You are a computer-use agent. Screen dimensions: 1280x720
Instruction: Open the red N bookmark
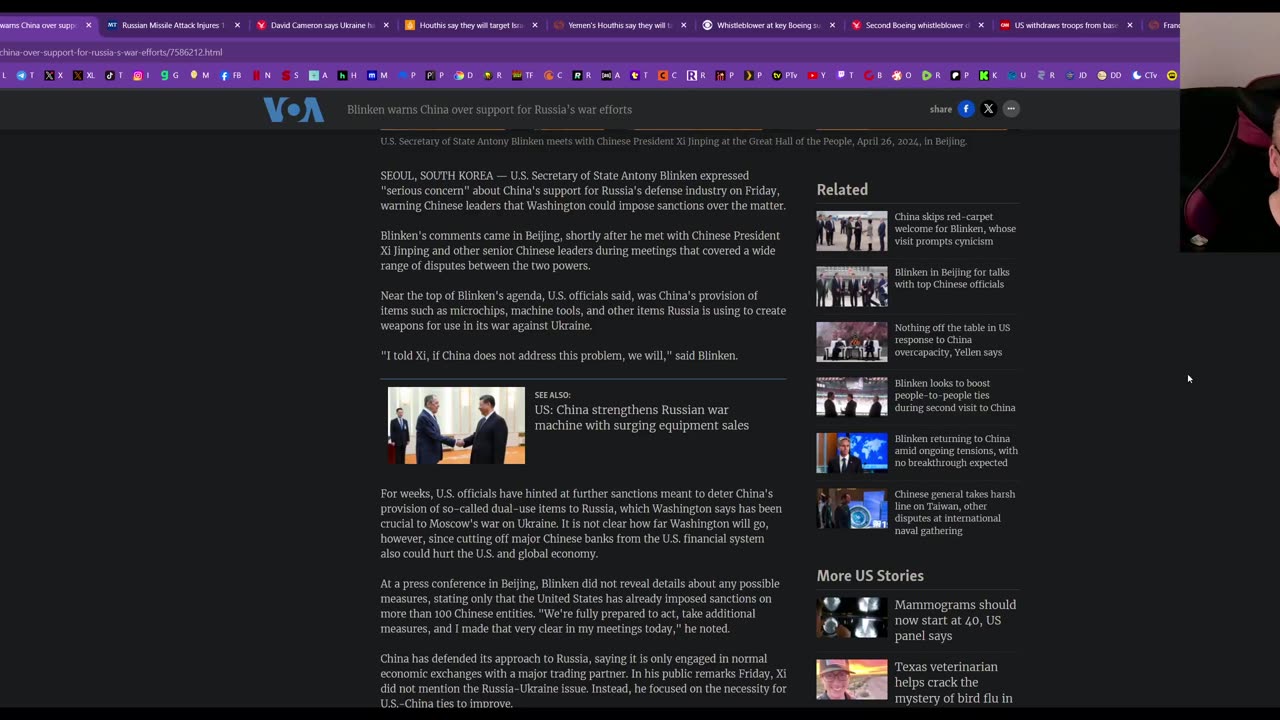pos(262,75)
